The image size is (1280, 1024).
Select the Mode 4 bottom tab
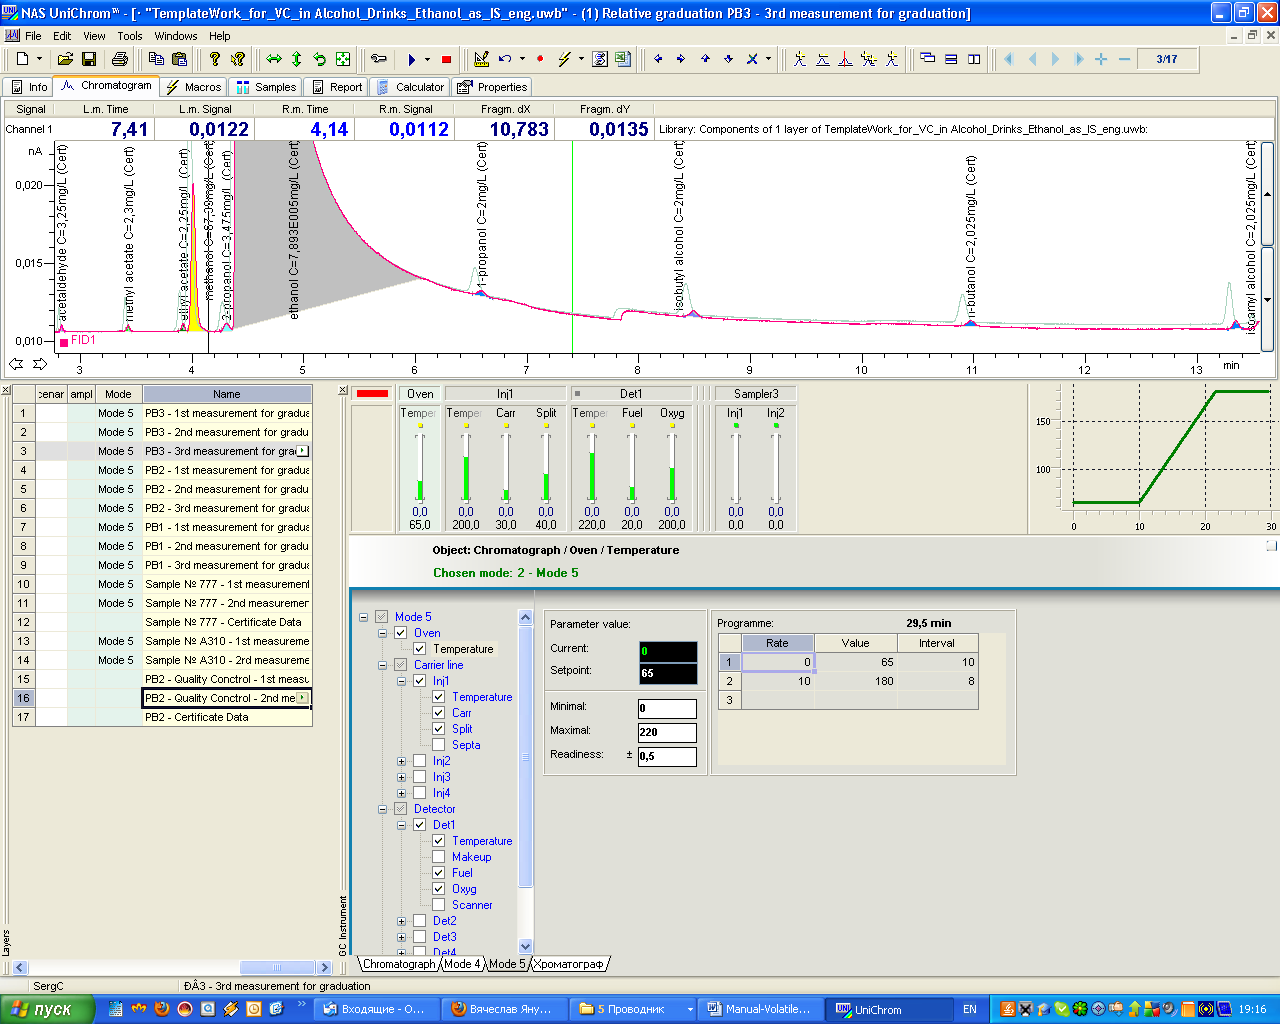coord(462,964)
